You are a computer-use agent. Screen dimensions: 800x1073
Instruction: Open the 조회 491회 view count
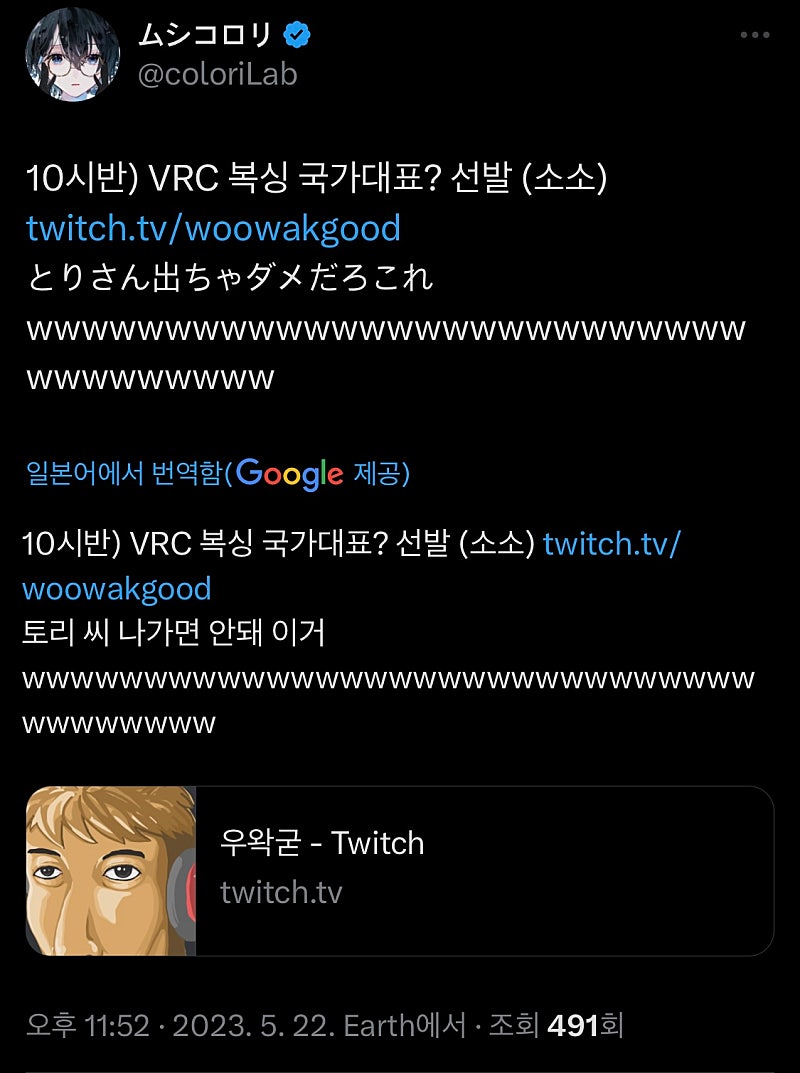556,1026
